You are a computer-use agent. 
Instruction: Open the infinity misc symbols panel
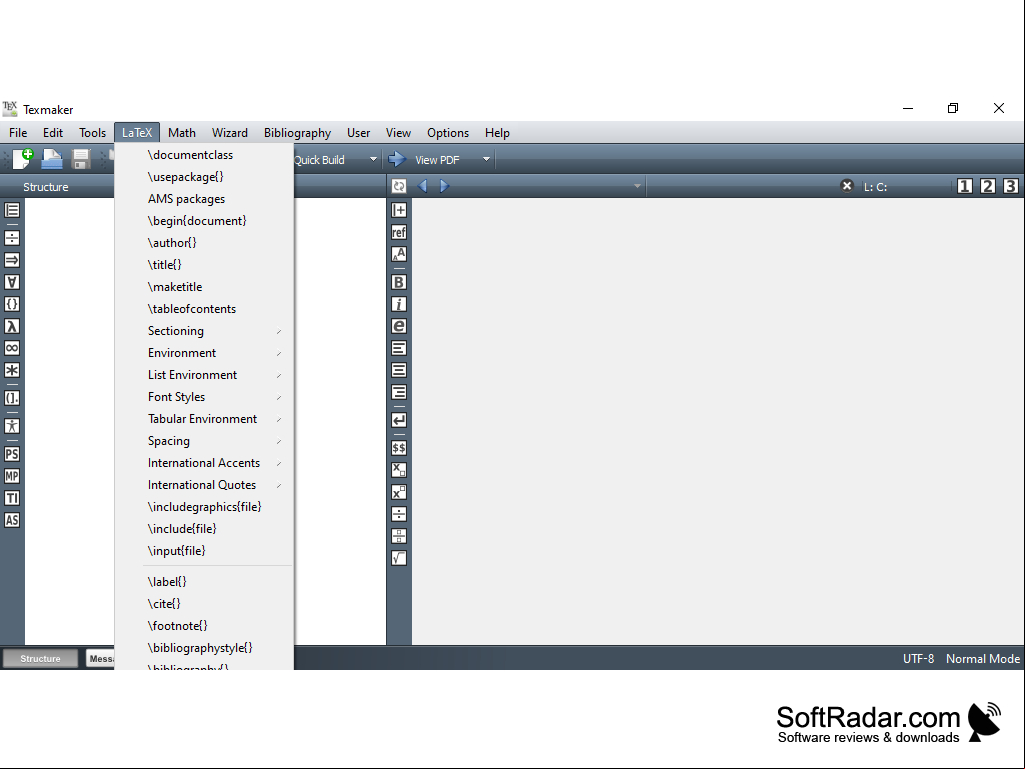pos(12,348)
